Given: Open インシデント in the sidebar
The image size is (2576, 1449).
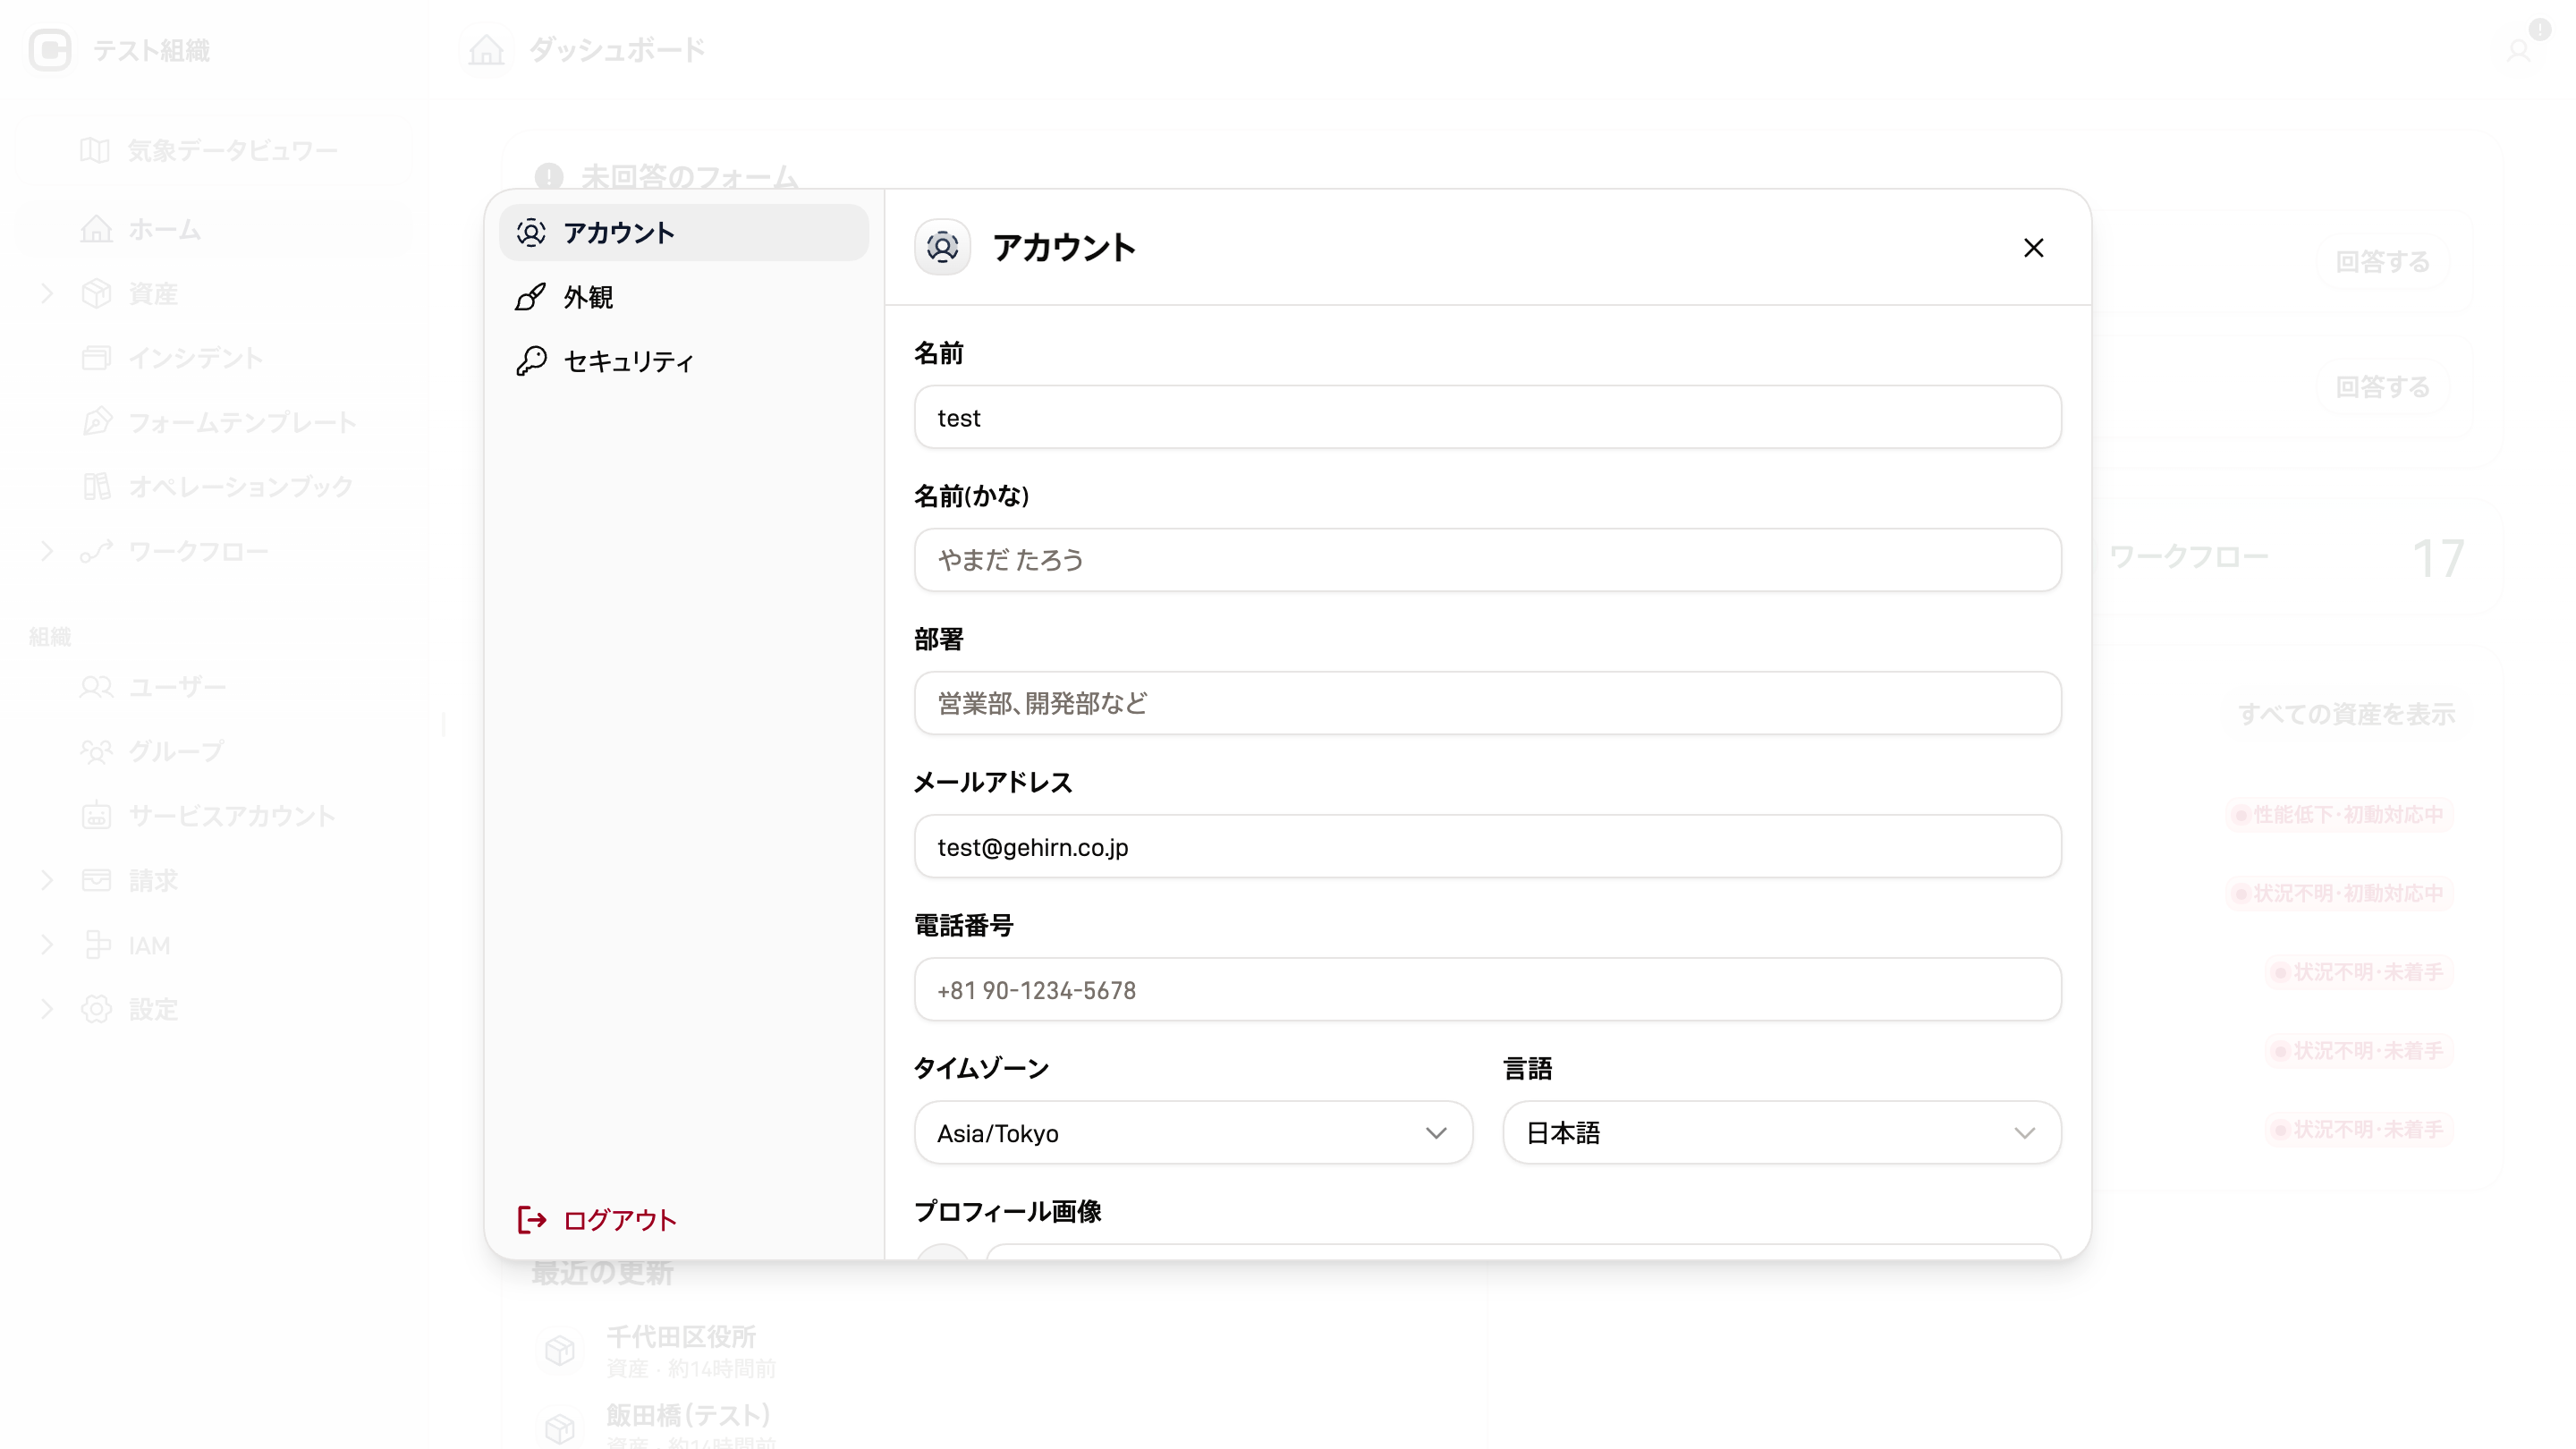Looking at the screenshot, I should pos(214,358).
